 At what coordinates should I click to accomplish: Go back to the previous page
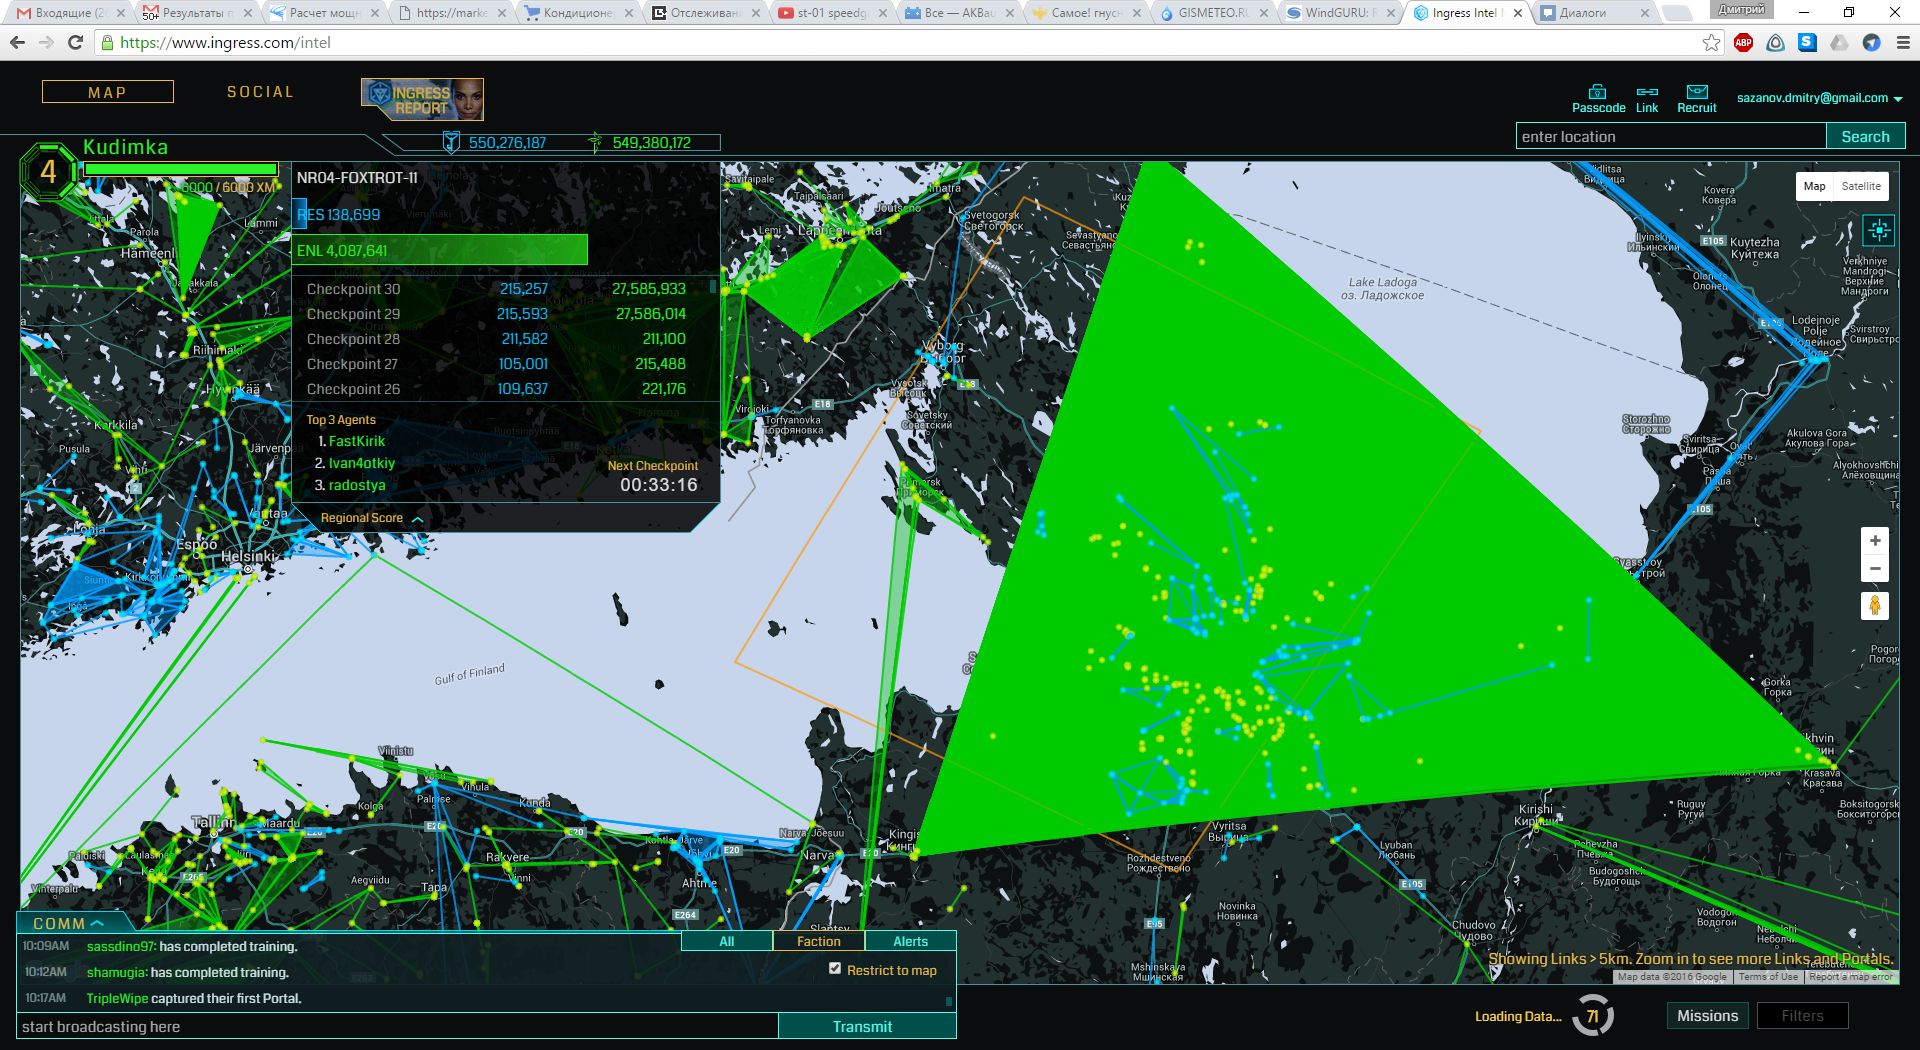(17, 42)
